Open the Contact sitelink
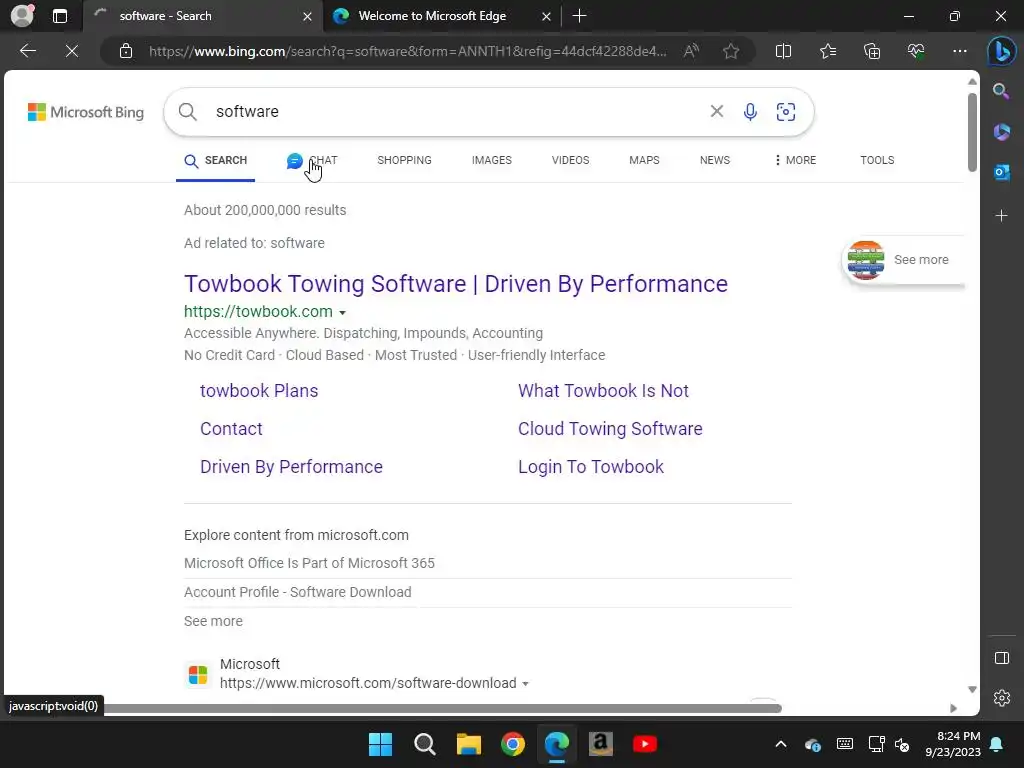Image resolution: width=1024 pixels, height=768 pixels. [231, 428]
